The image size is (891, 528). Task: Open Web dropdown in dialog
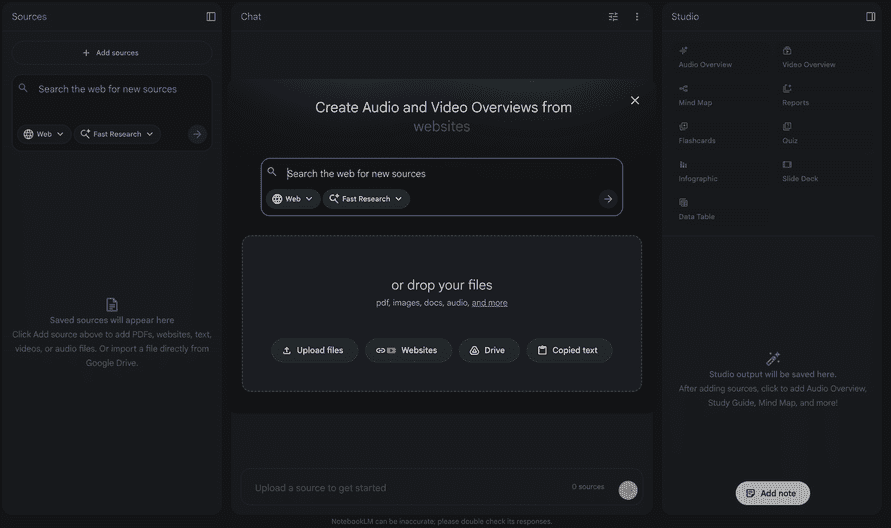293,199
